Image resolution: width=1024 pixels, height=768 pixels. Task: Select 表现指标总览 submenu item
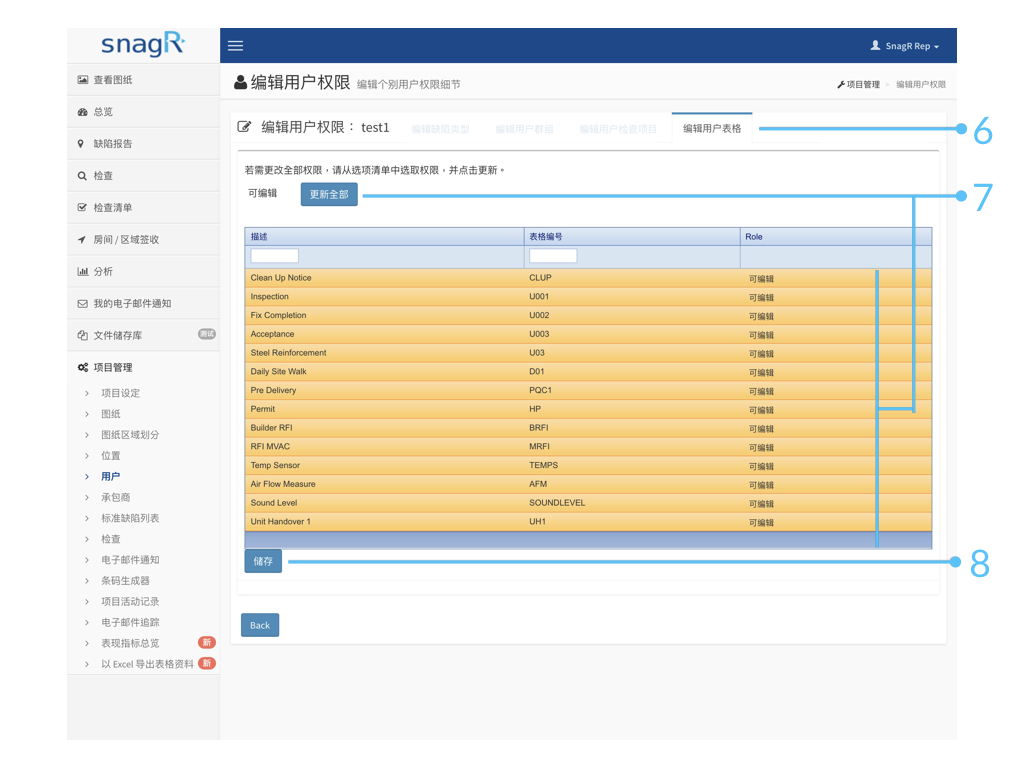pos(130,644)
